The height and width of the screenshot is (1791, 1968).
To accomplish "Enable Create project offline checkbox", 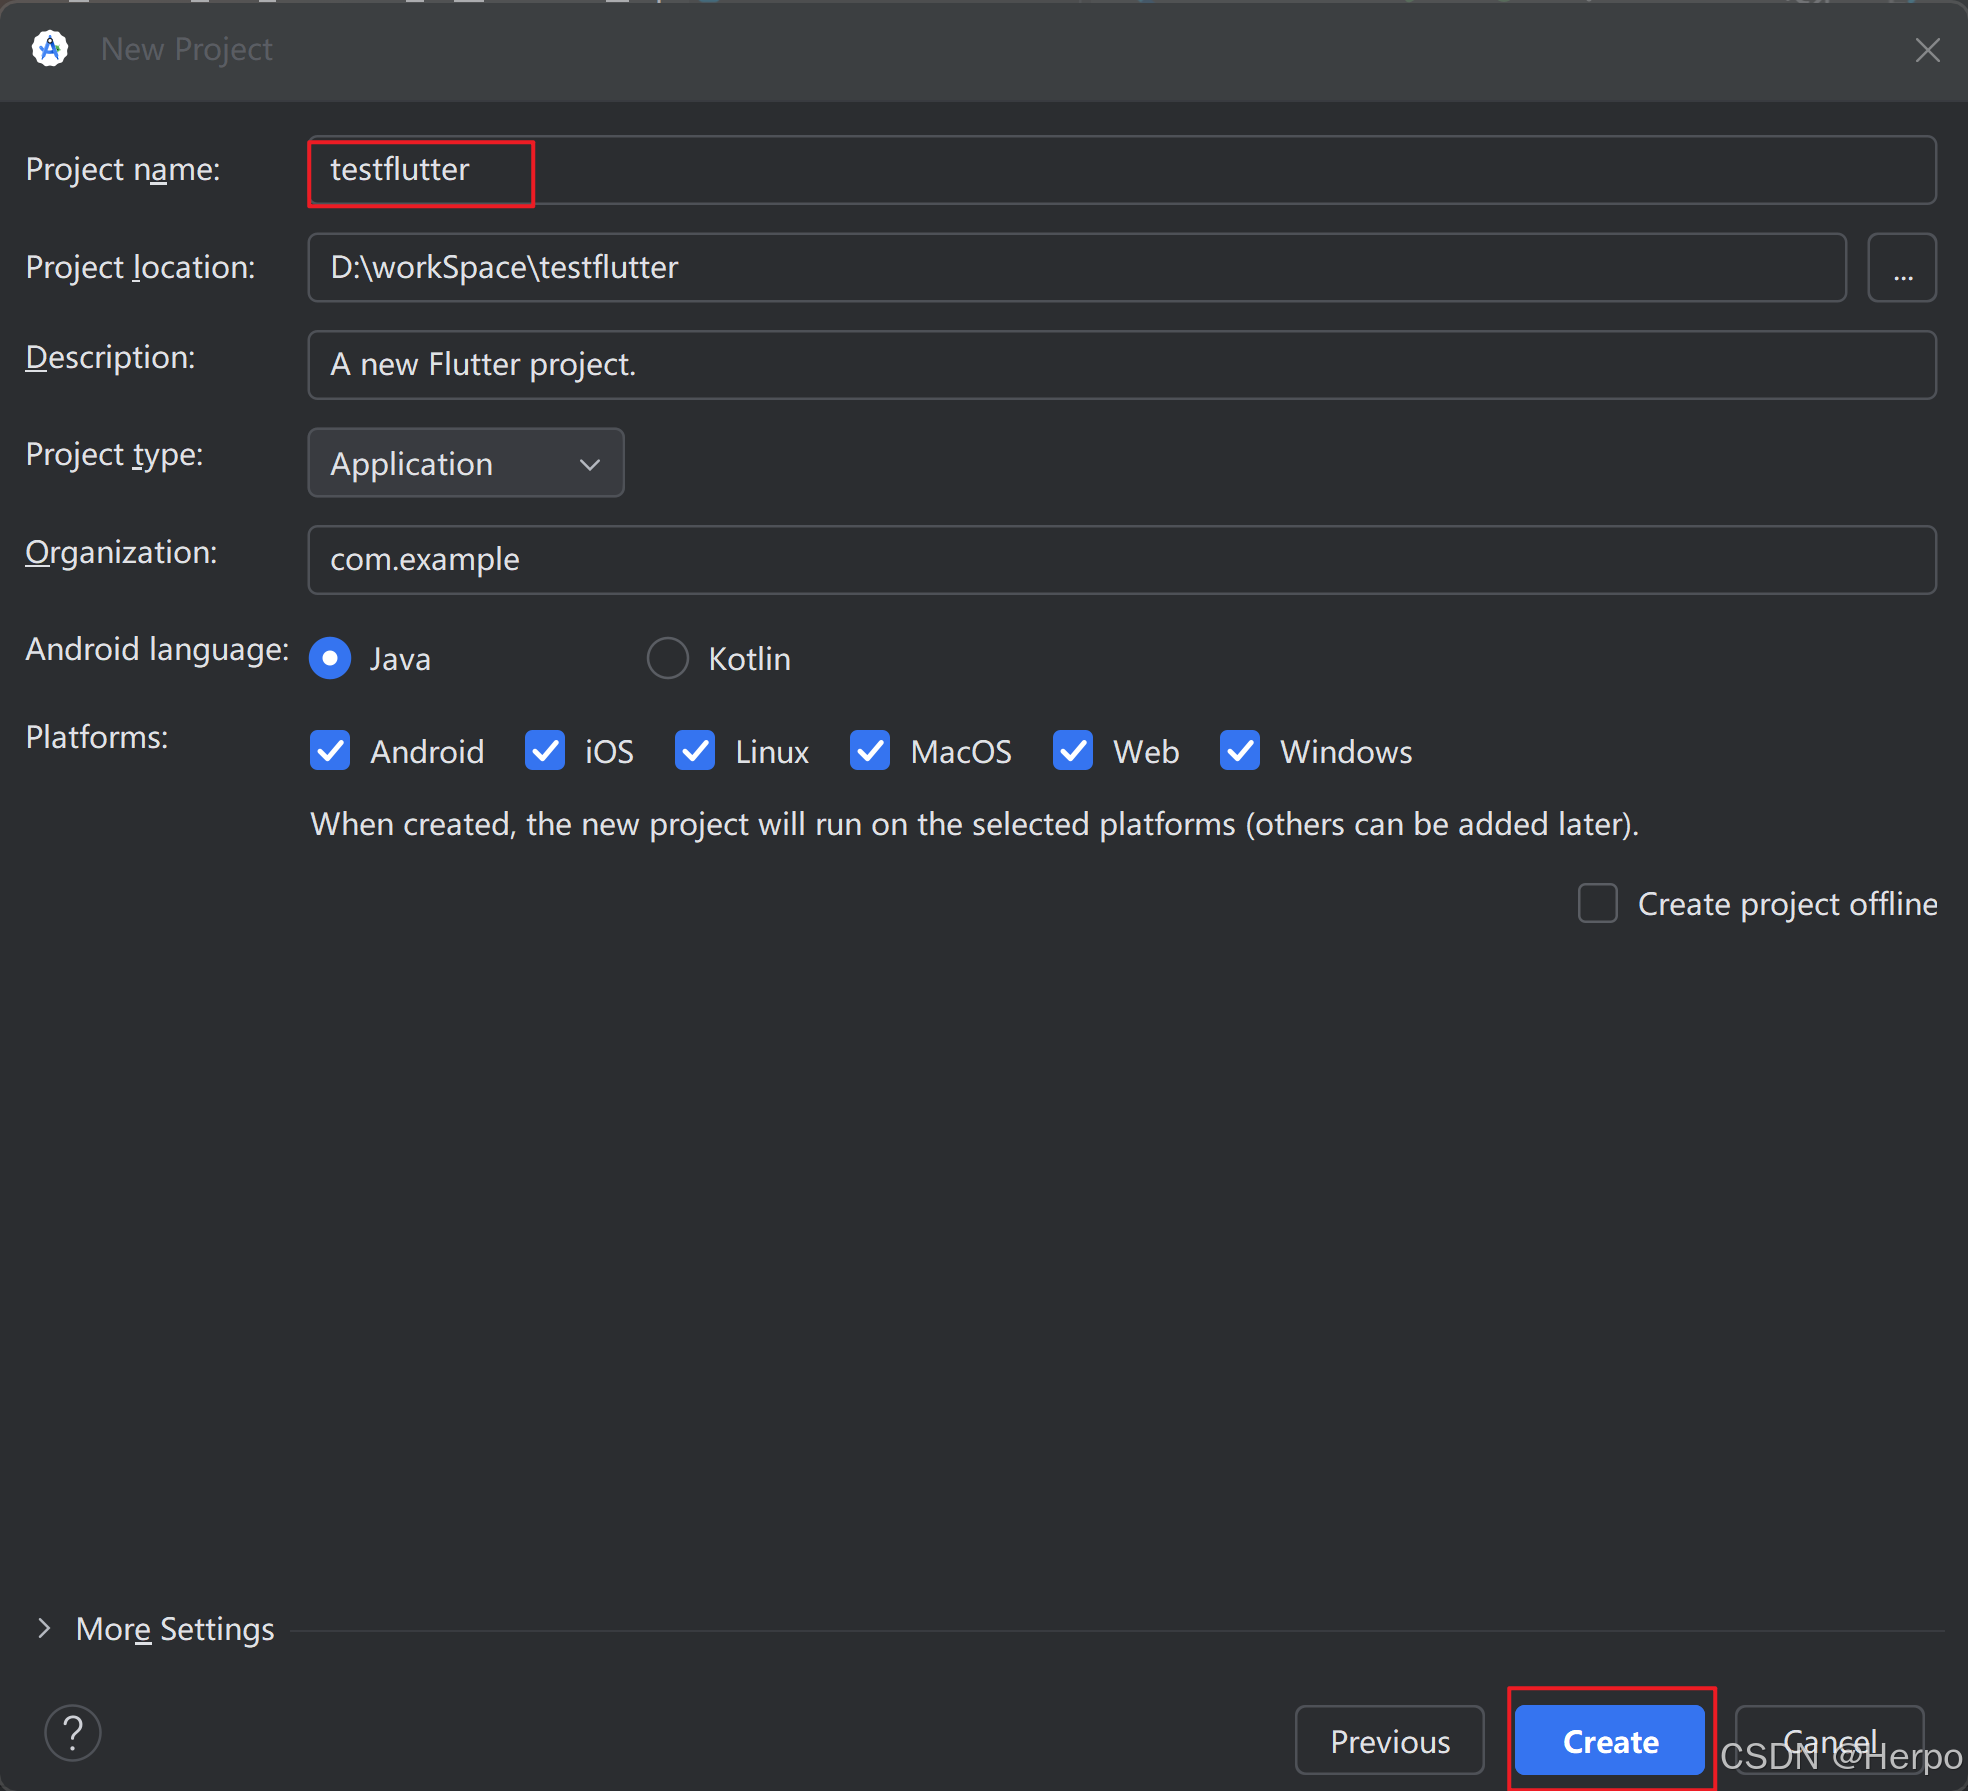I will pyautogui.click(x=1597, y=903).
